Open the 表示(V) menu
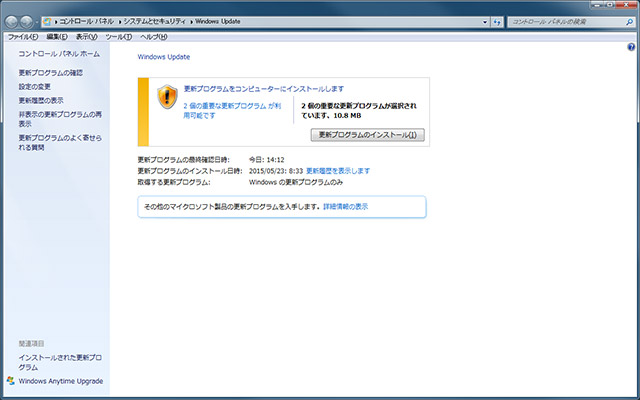The height and width of the screenshot is (400, 640). tap(87, 37)
